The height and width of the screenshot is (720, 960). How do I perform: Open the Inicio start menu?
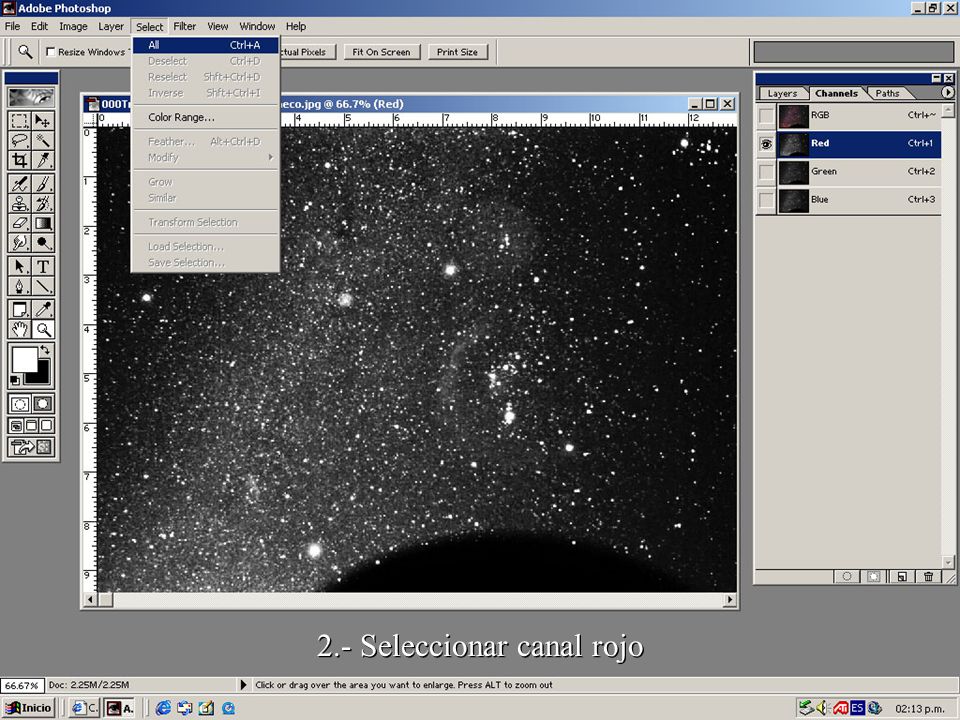click(28, 708)
